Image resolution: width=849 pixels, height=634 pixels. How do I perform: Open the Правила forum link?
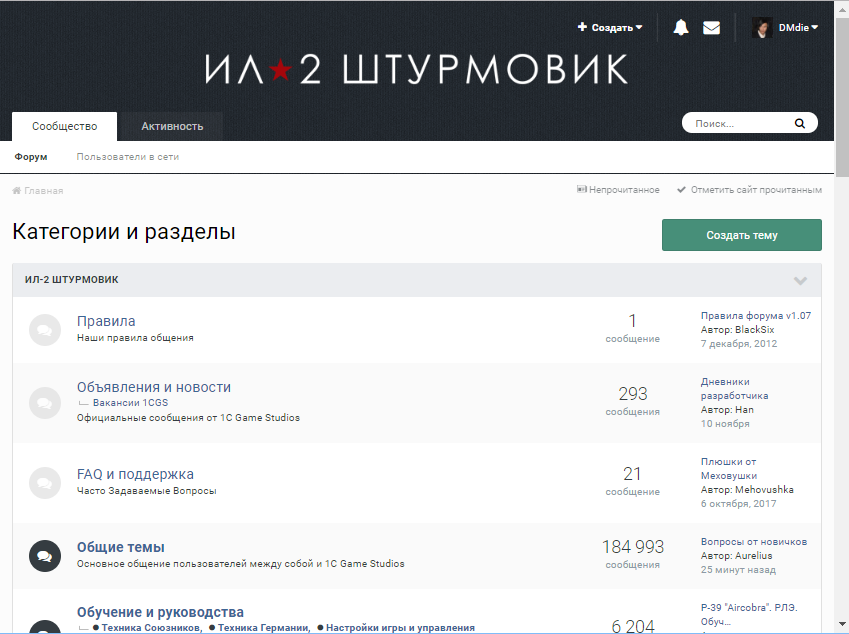tap(106, 321)
